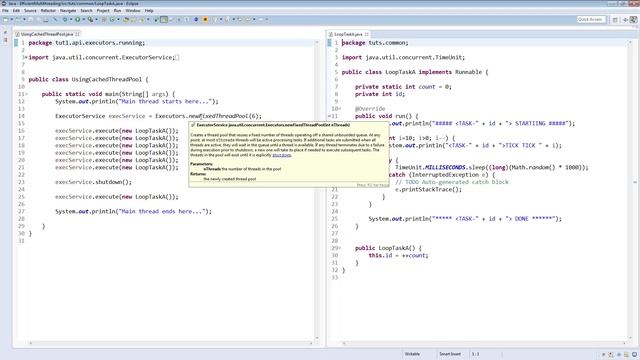Image resolution: width=640 pixels, height=360 pixels.
Task: Click the "private int id;" declaration
Action: (380, 94)
